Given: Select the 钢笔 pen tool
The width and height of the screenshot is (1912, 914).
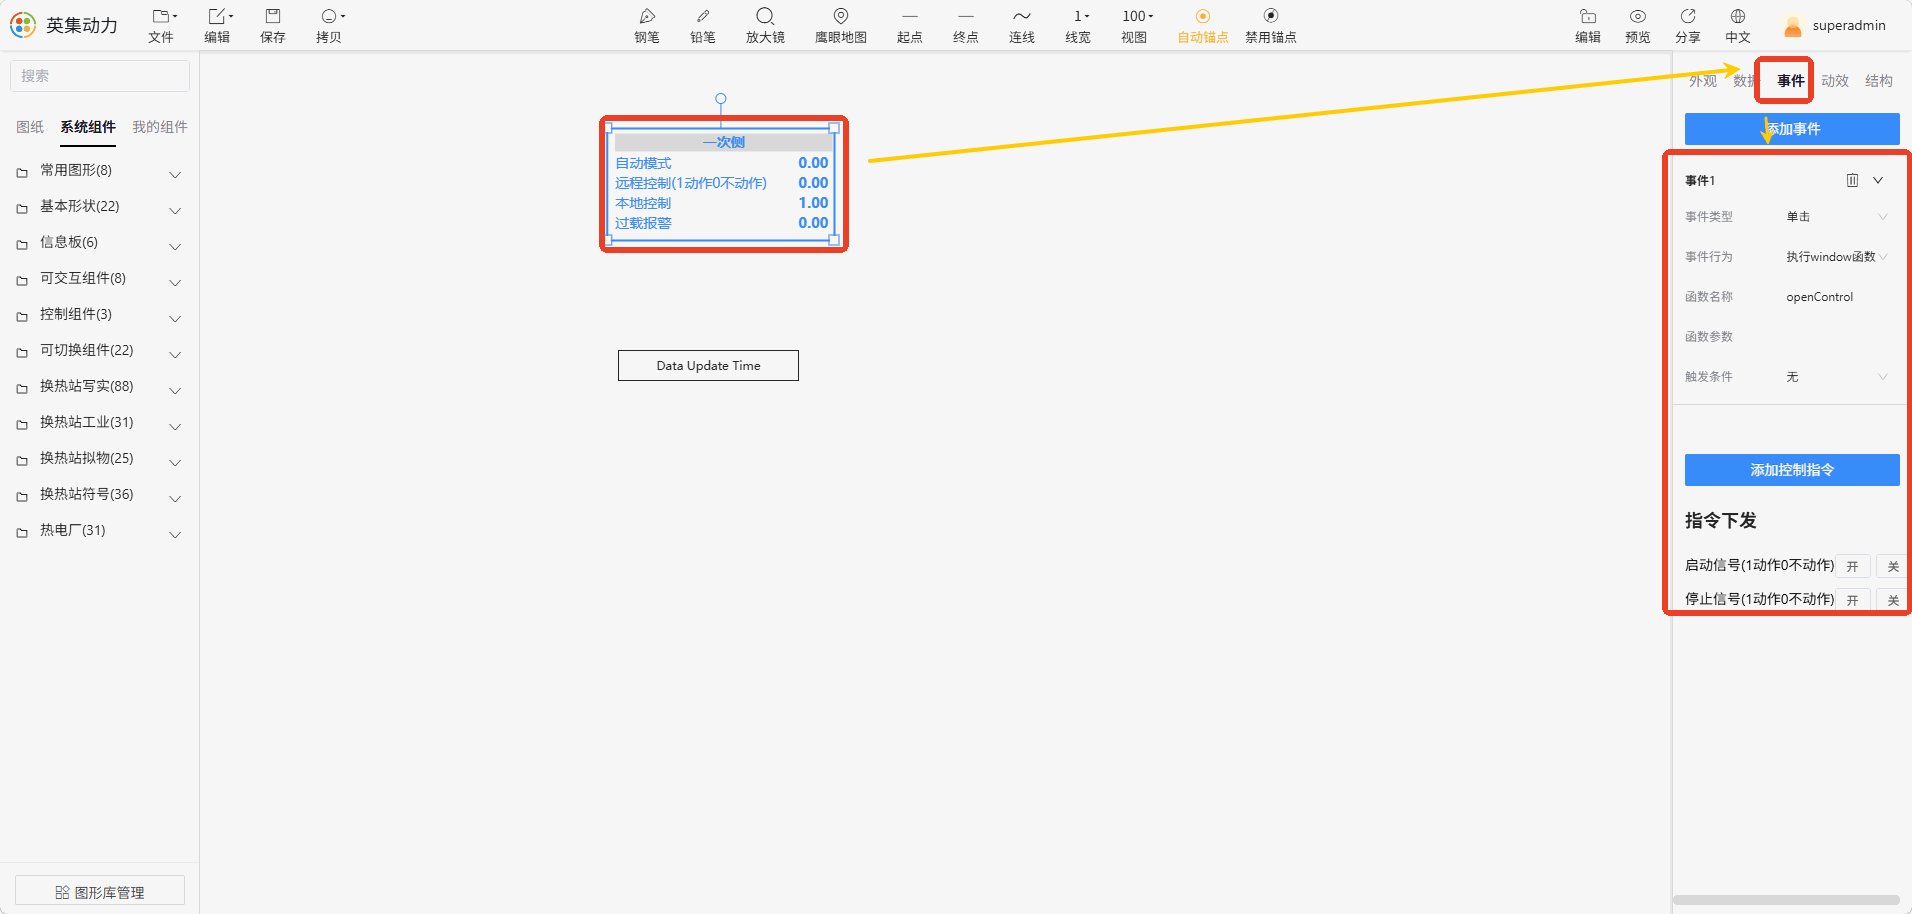Looking at the screenshot, I should [647, 25].
